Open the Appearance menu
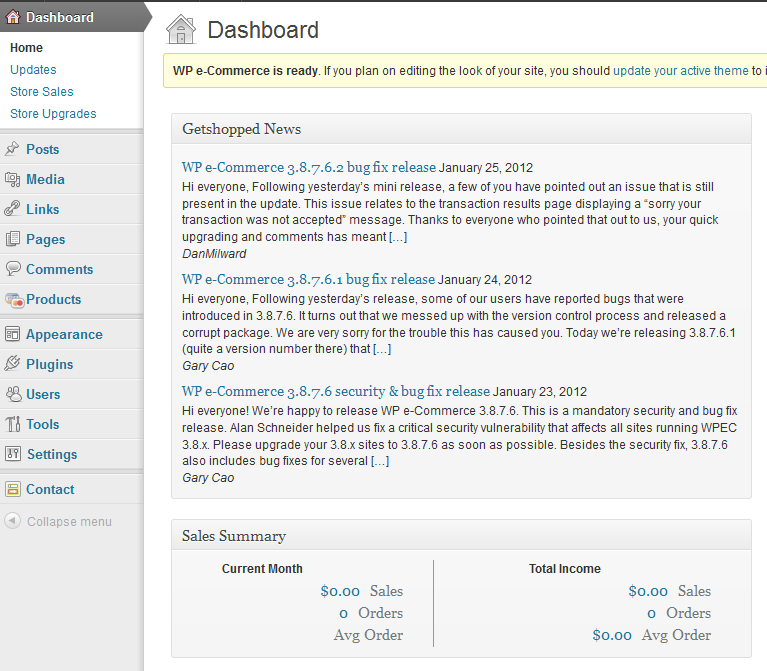 click(x=64, y=334)
